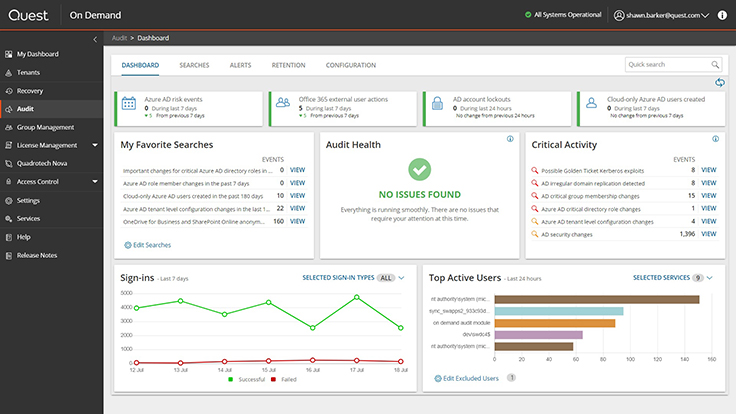Viewport: 736px width, 414px height.
Task: Click the Access Control lock icon
Action: (8, 182)
